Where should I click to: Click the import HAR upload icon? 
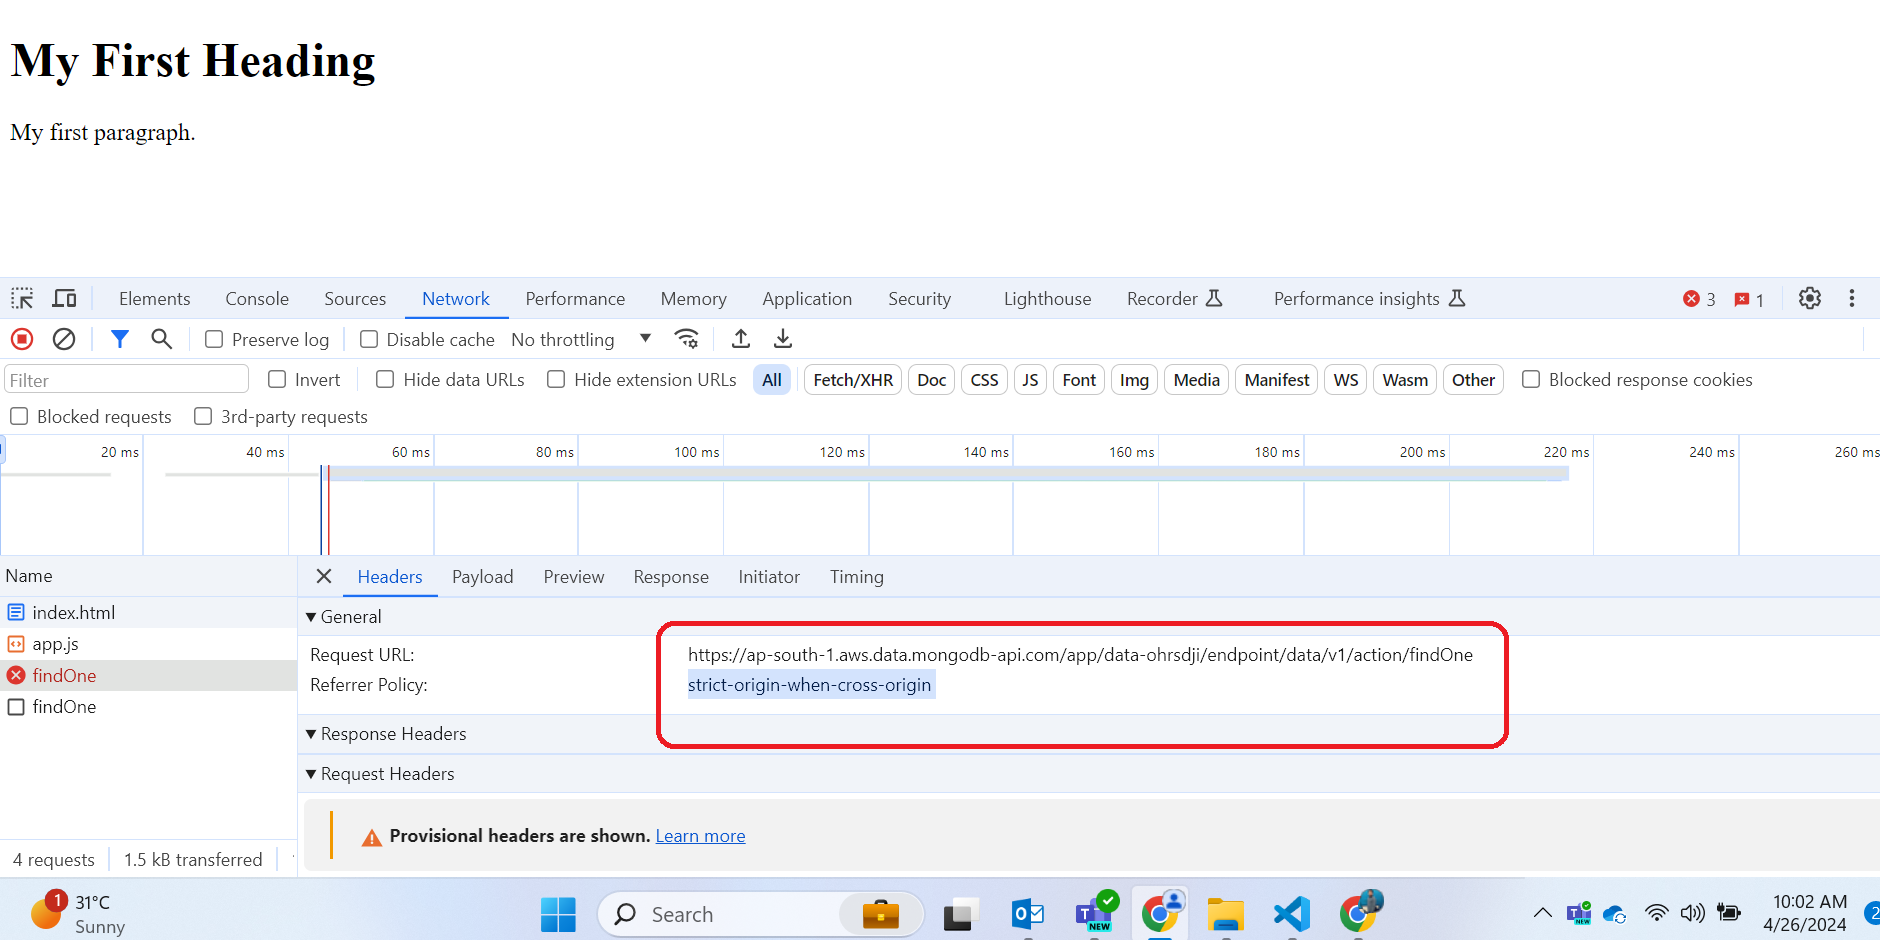click(741, 339)
